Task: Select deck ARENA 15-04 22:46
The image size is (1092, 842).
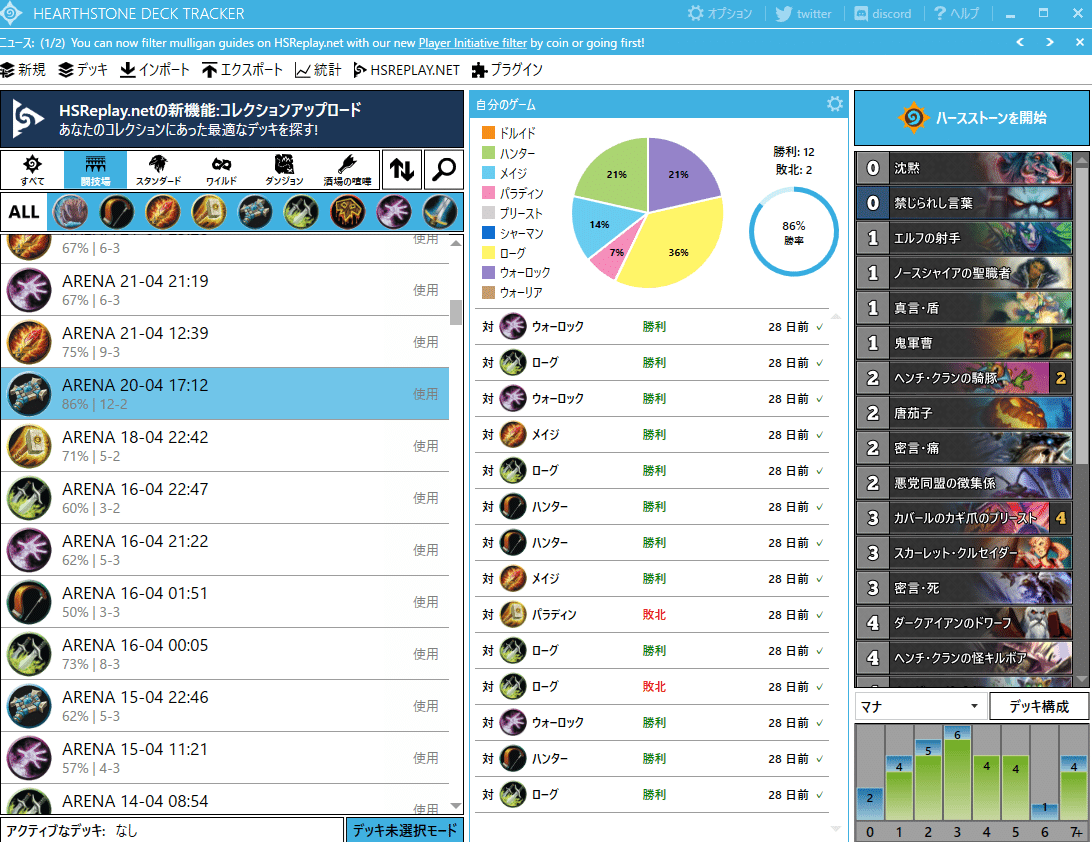Action: 224,706
